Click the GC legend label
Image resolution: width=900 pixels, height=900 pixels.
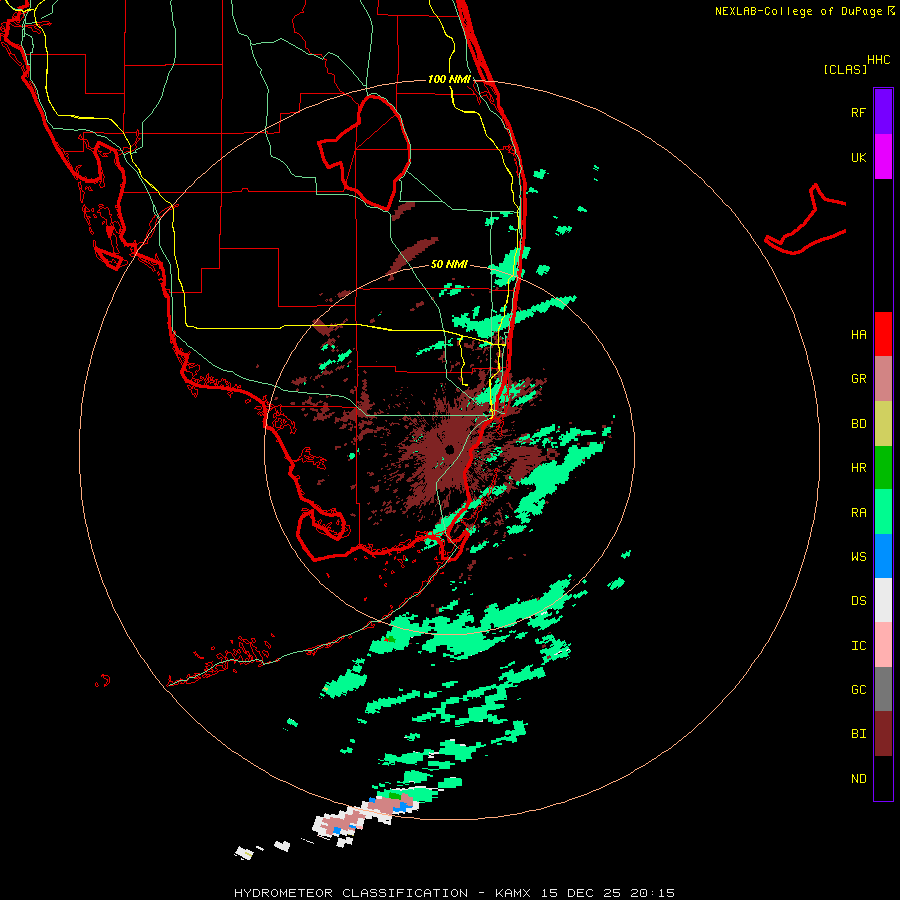pyautogui.click(x=858, y=690)
